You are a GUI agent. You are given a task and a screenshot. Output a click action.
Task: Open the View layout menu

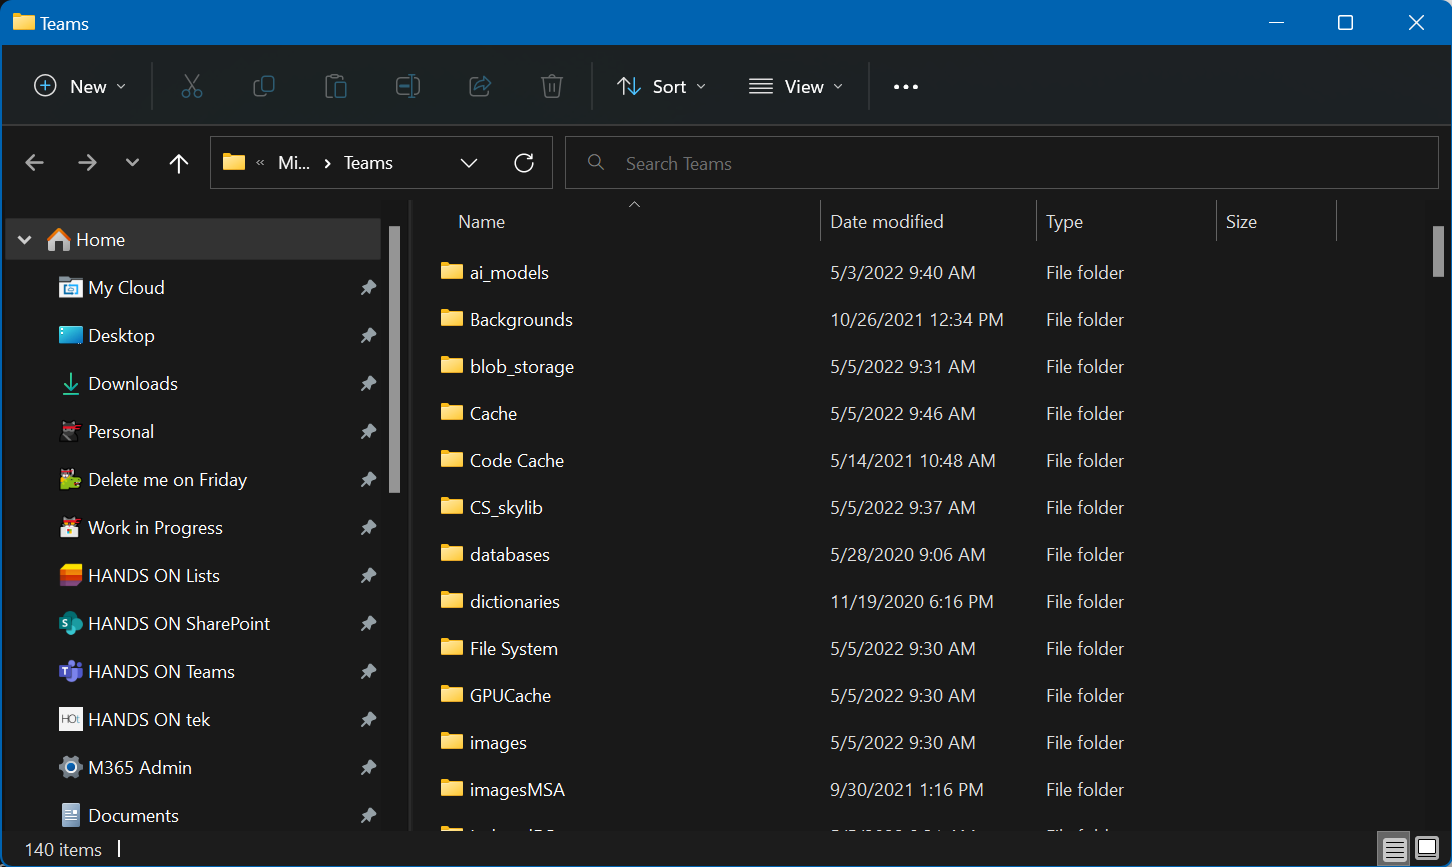click(x=796, y=87)
